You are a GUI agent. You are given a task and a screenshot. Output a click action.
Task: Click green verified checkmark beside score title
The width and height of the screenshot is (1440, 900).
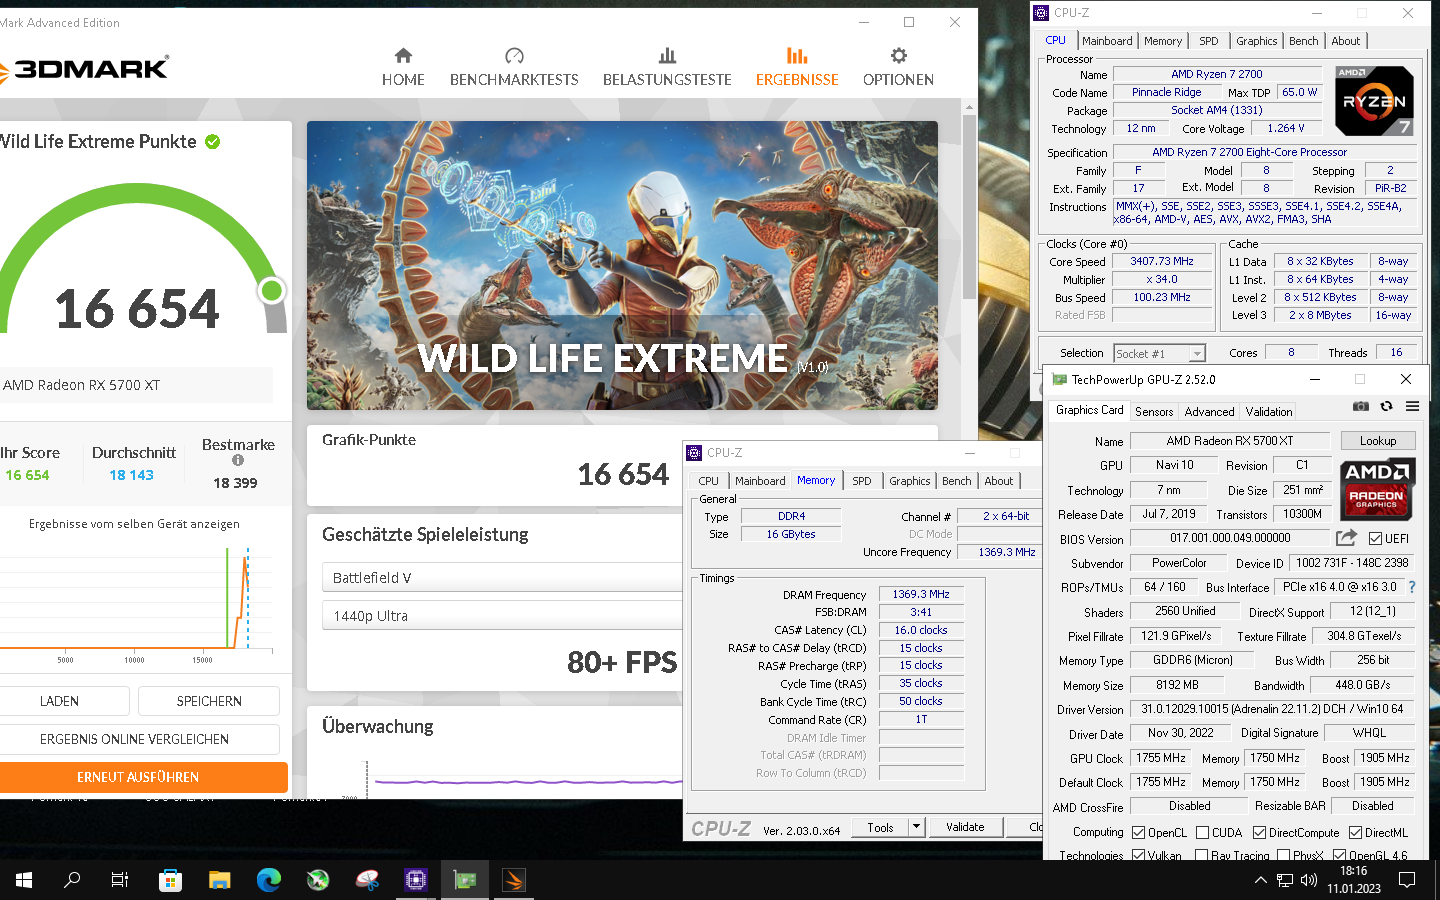point(212,142)
